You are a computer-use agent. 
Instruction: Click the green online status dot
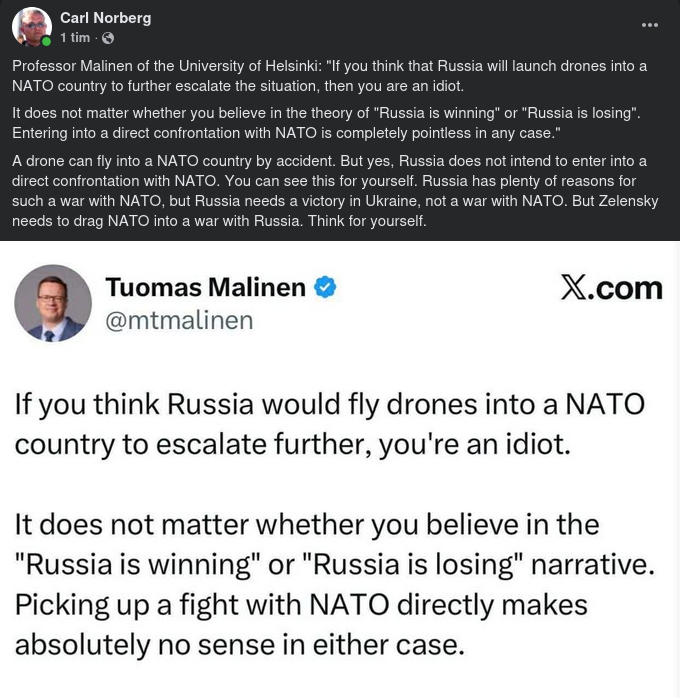46,42
